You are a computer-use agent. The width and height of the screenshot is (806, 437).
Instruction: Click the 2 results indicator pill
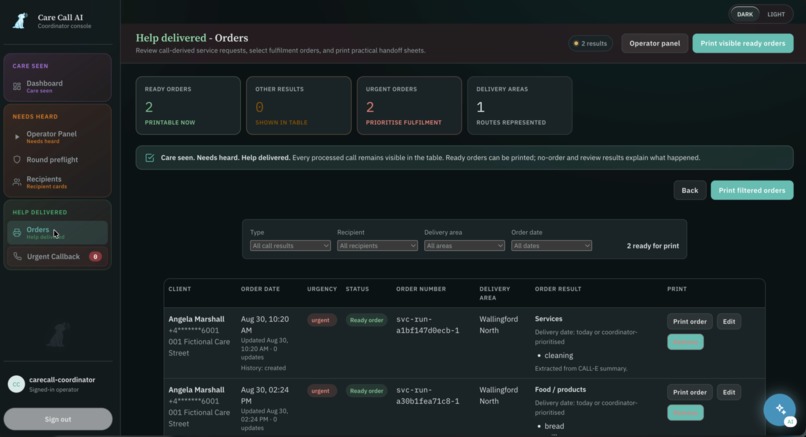coord(591,44)
